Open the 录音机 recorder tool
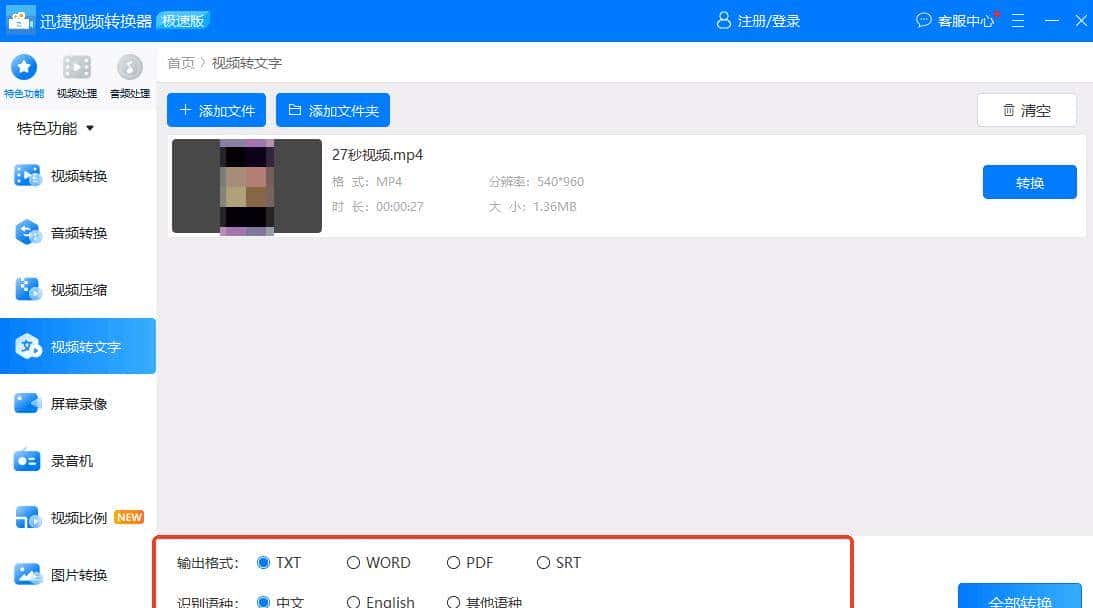The width and height of the screenshot is (1093, 608). [79, 460]
